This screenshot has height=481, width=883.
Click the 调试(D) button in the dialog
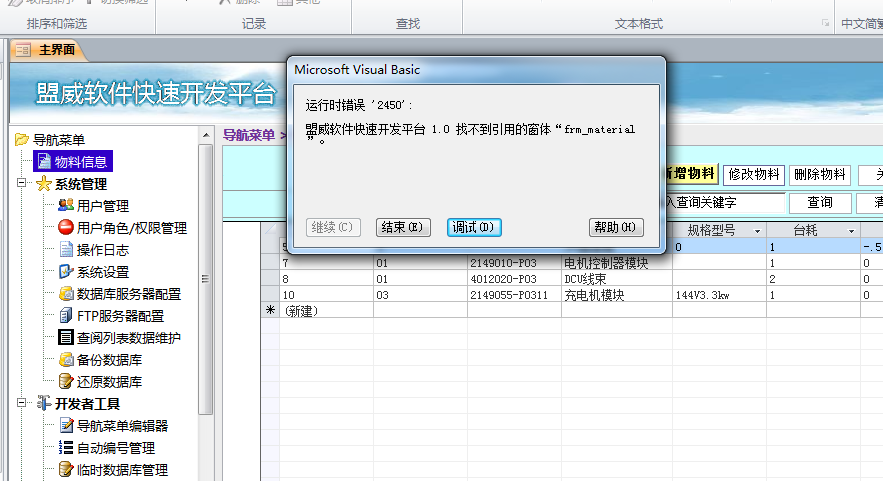474,227
